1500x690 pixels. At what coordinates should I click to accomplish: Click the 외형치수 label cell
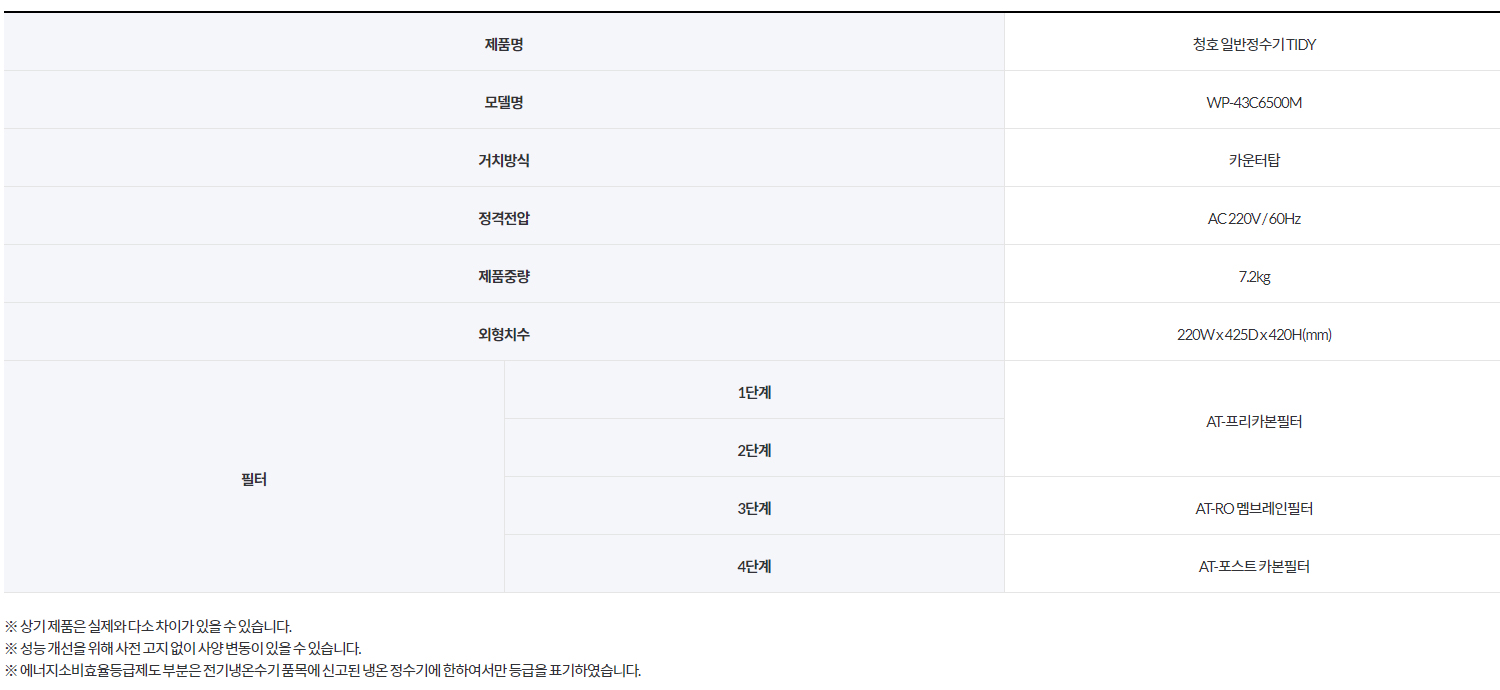[504, 332]
